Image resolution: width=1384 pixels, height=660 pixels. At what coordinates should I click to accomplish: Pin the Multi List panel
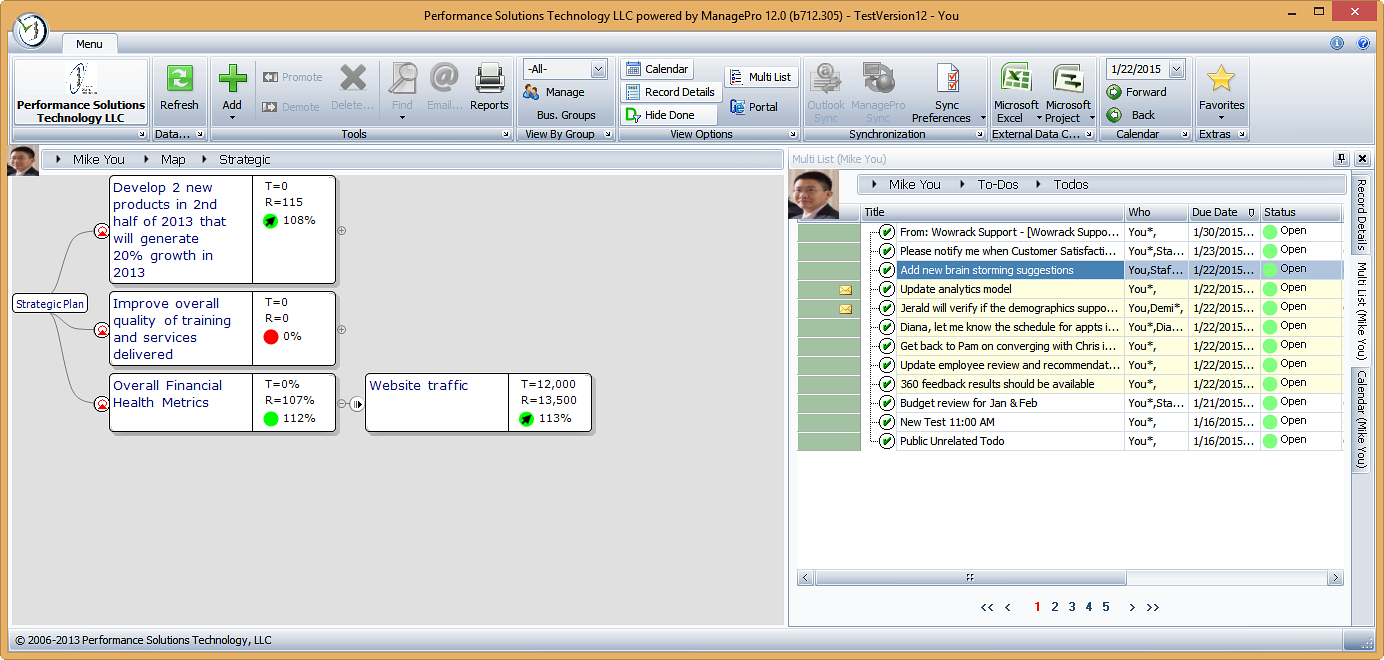1341,159
